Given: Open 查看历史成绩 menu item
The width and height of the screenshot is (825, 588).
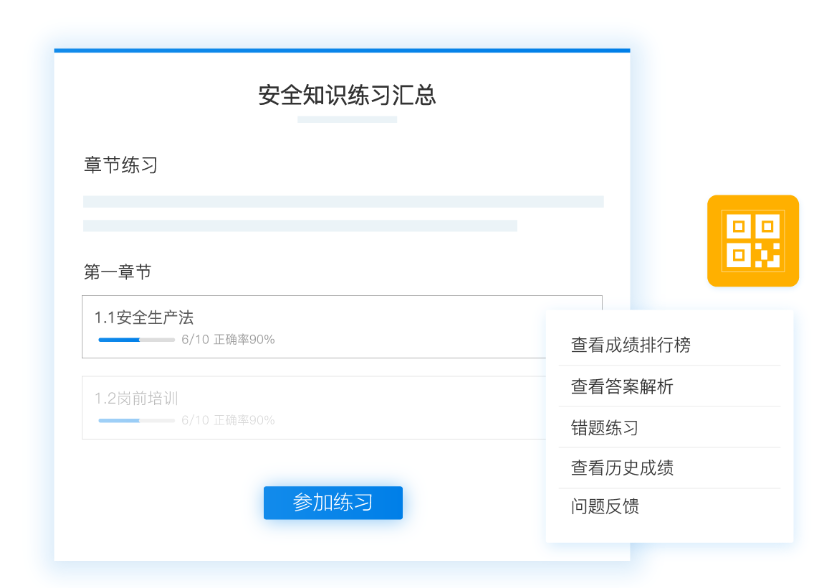Looking at the screenshot, I should point(622,467).
